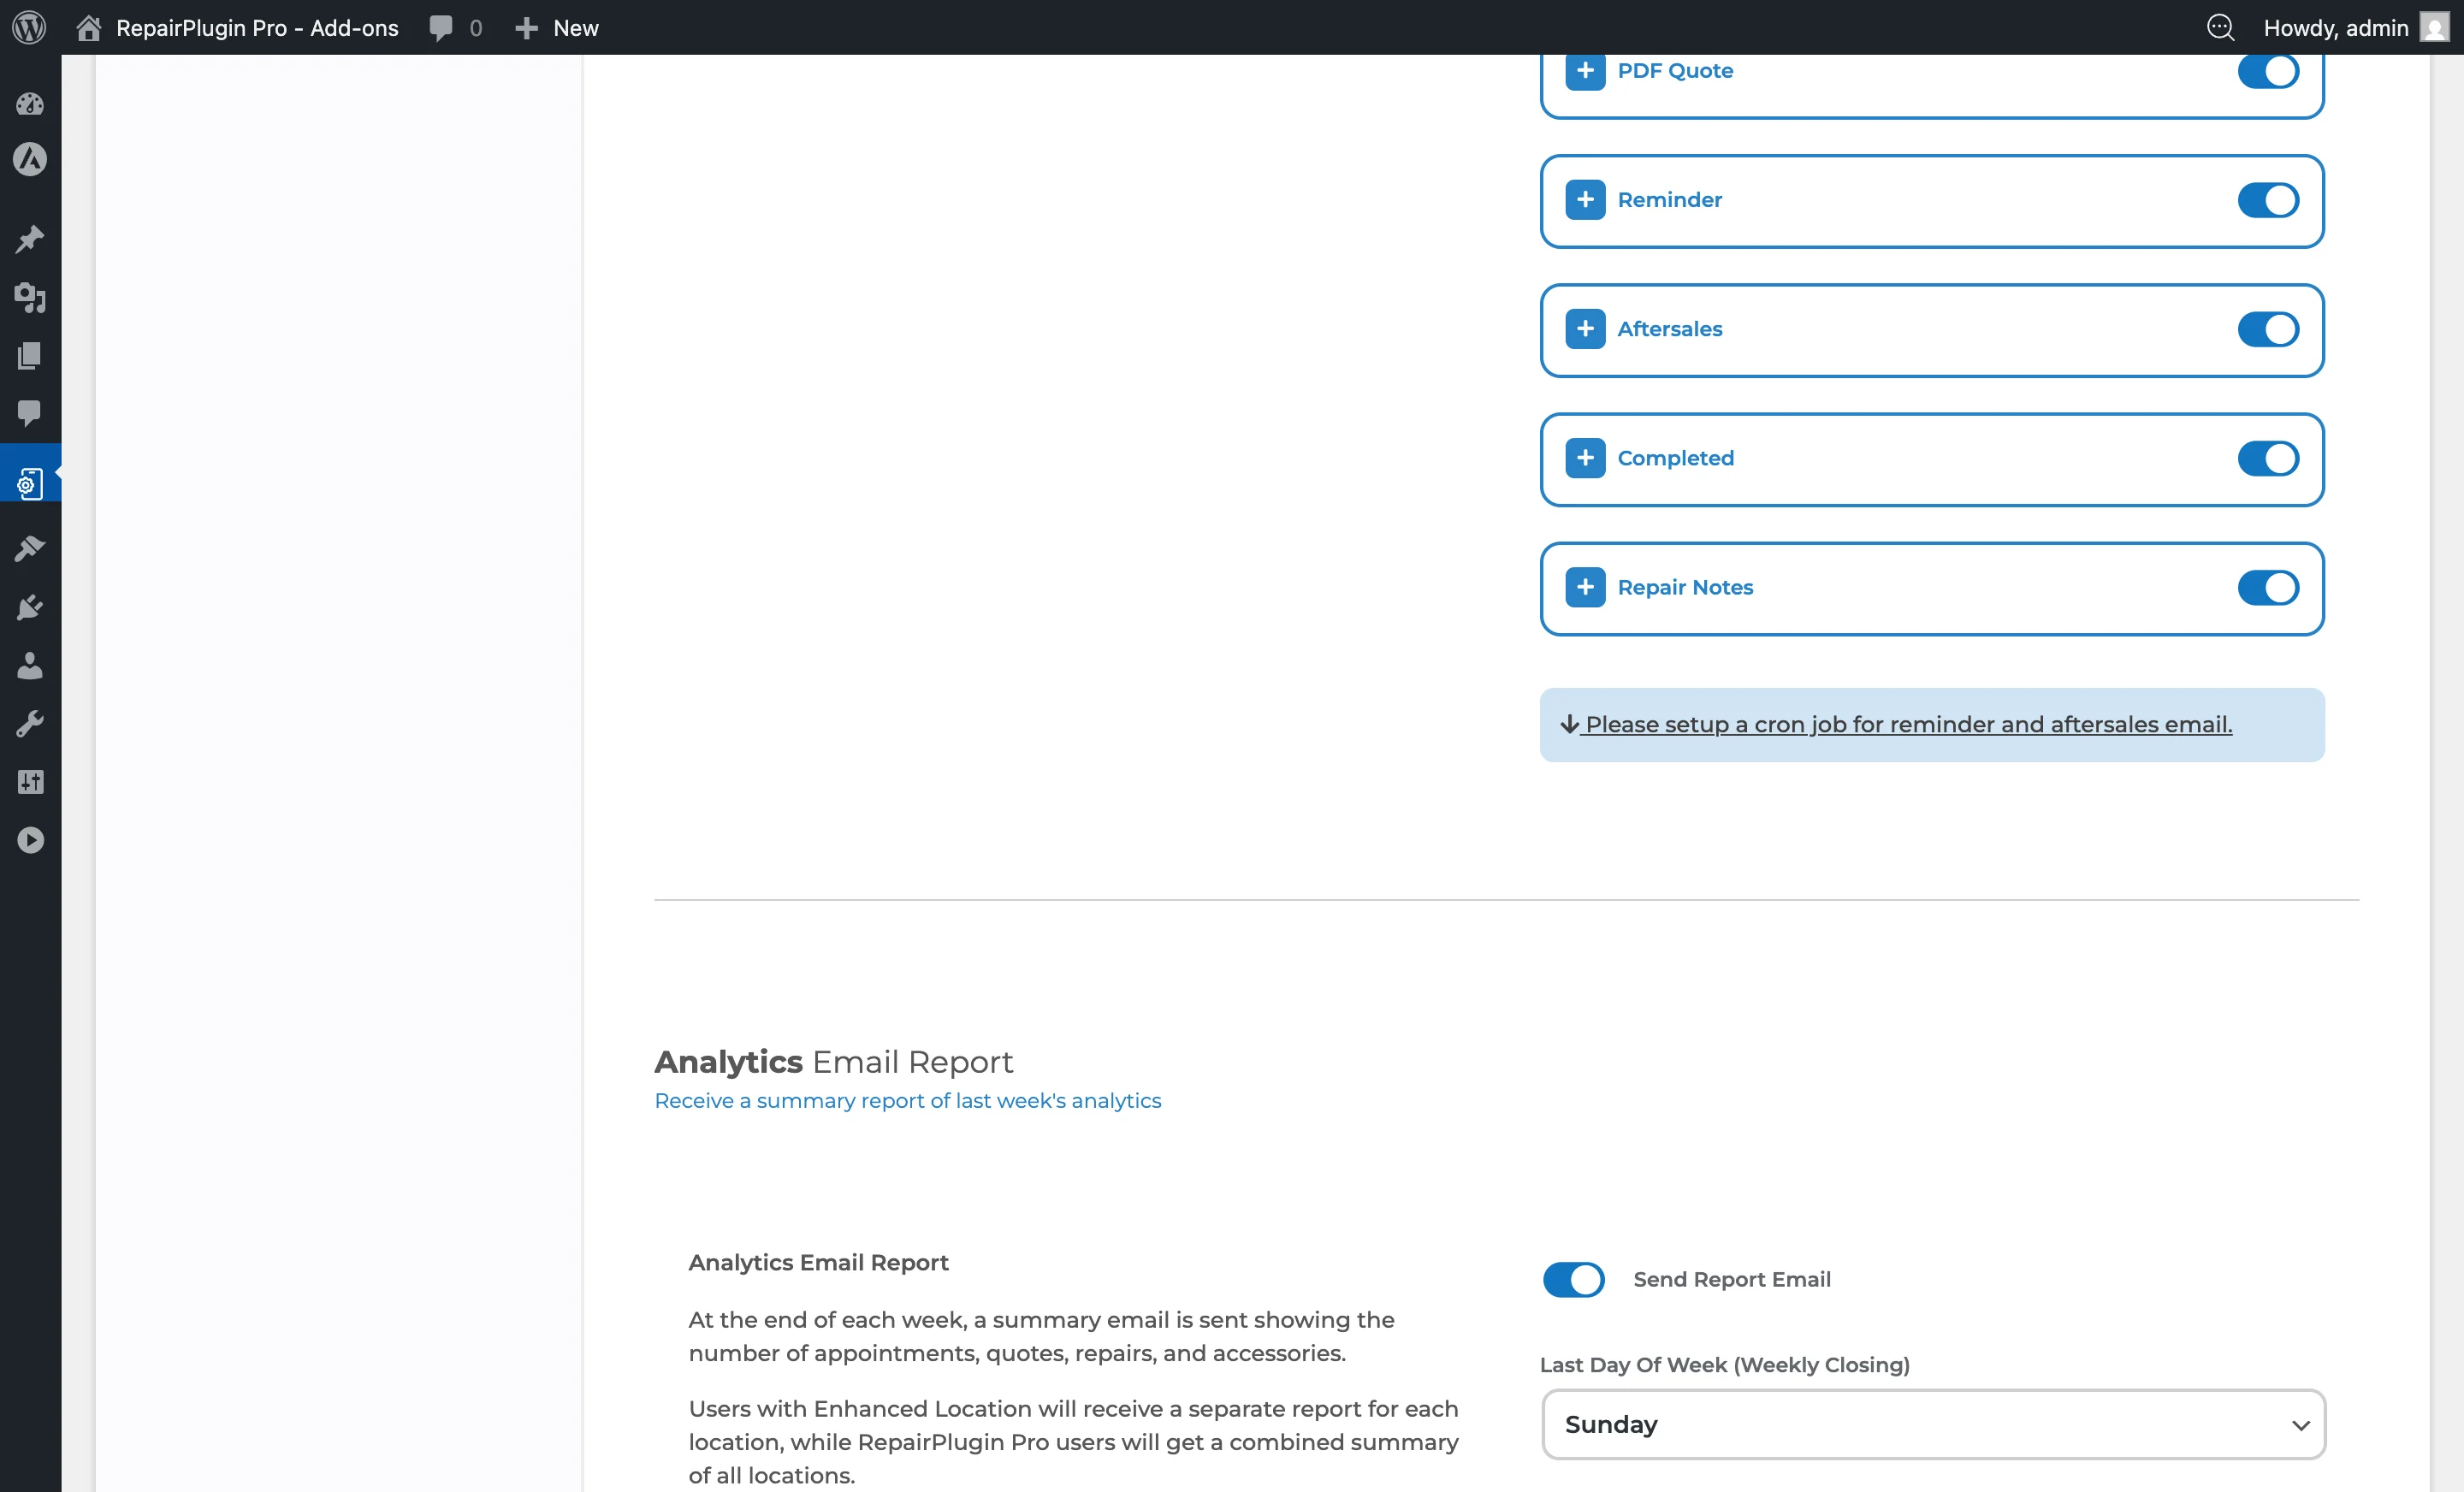The width and height of the screenshot is (2464, 1492).
Task: Expand the Completed email section plus button
Action: [x=1585, y=458]
